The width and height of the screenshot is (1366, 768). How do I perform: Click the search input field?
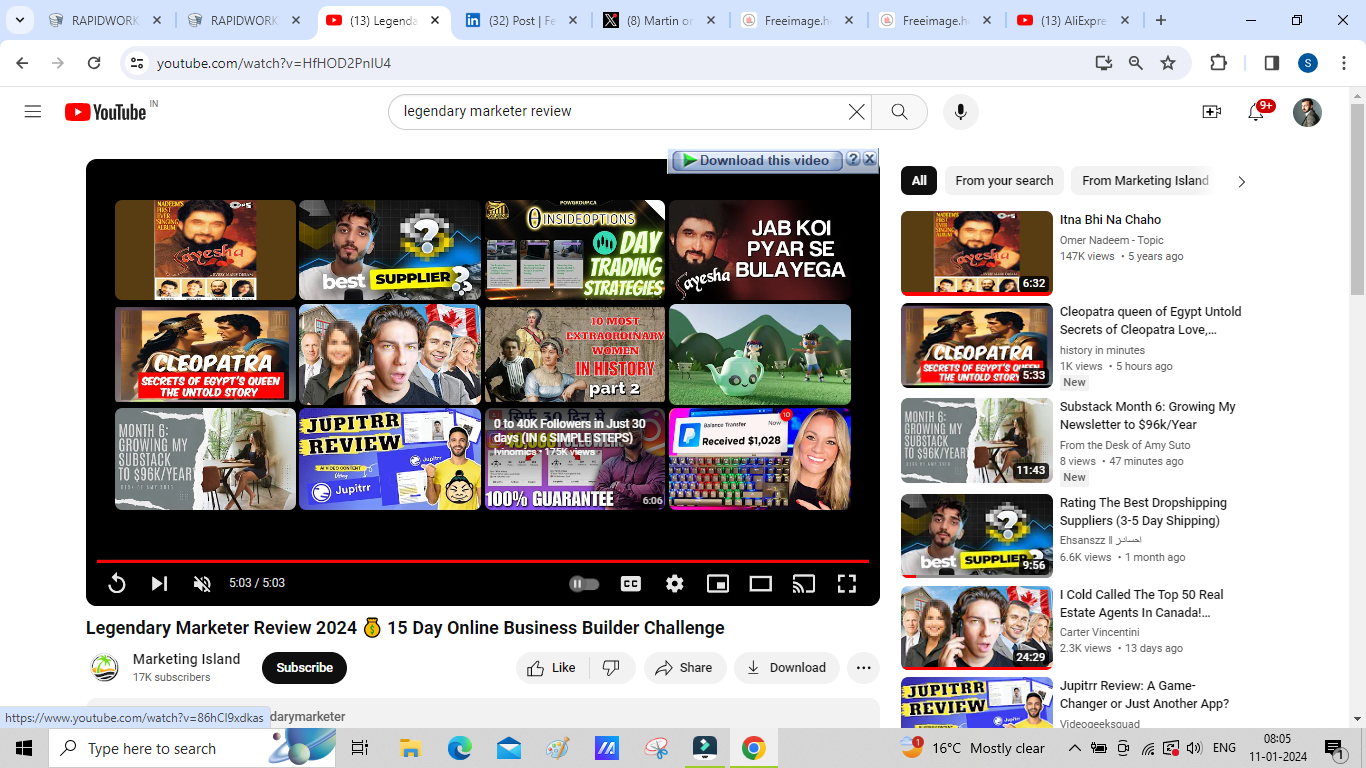(x=620, y=112)
